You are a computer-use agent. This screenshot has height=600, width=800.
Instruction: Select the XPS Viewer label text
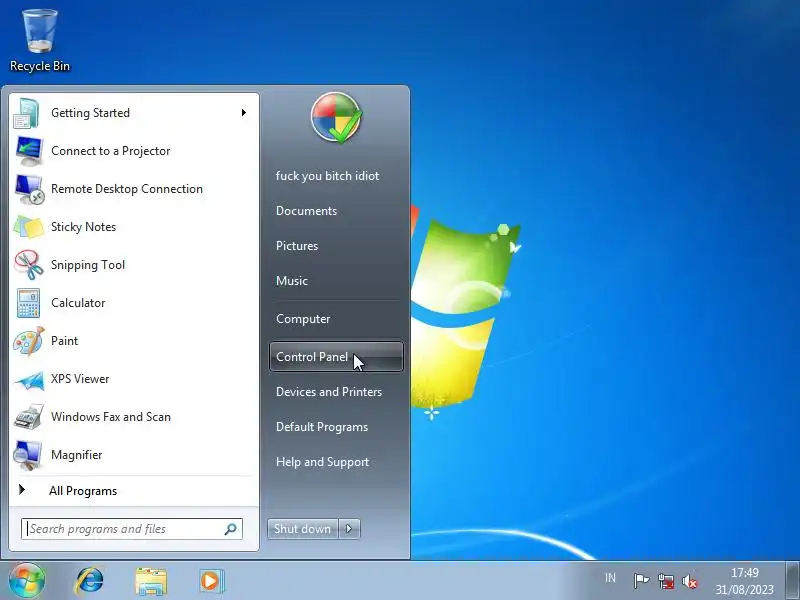click(80, 379)
